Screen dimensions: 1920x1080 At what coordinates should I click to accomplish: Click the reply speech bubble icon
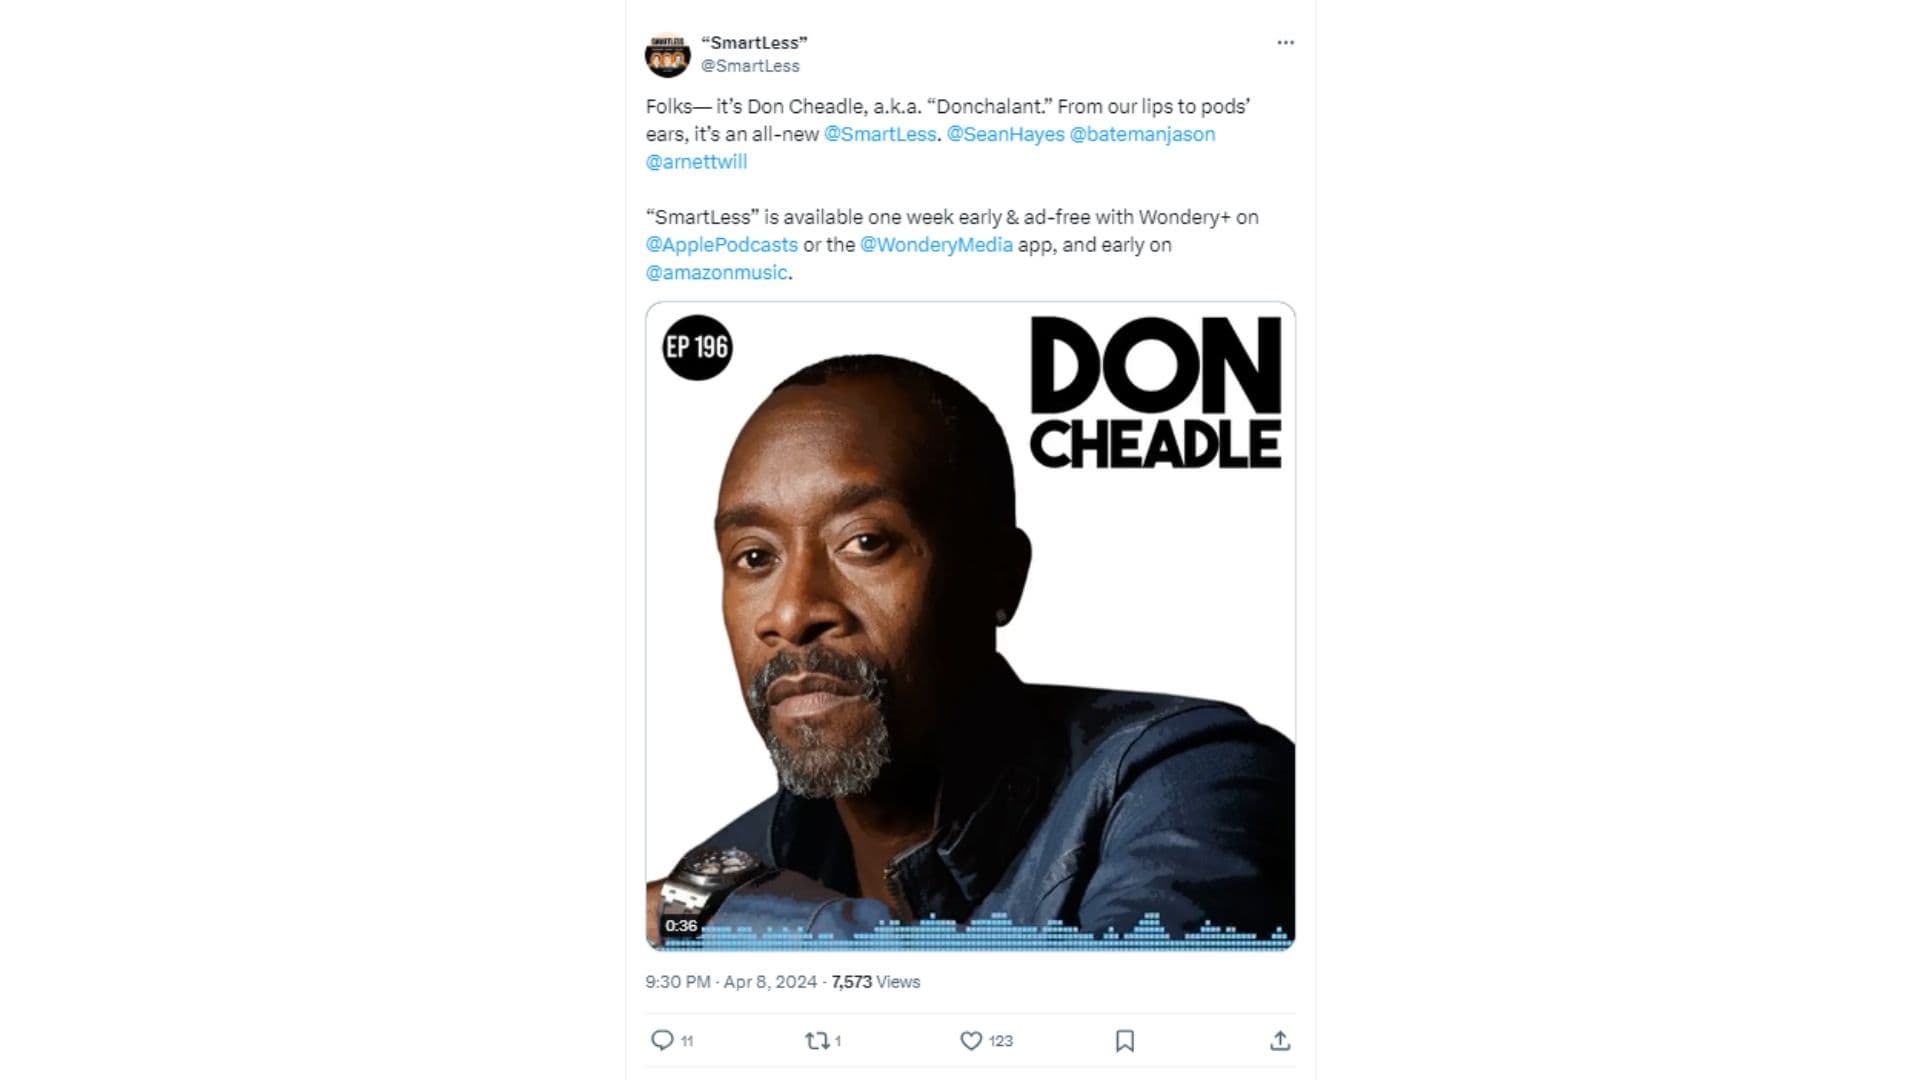[662, 1040]
